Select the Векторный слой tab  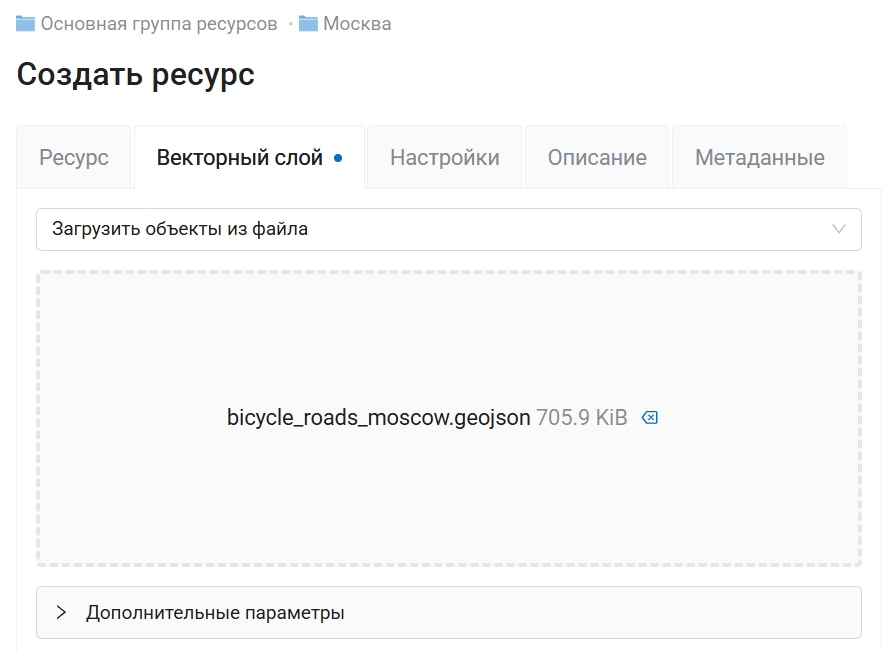(x=239, y=158)
